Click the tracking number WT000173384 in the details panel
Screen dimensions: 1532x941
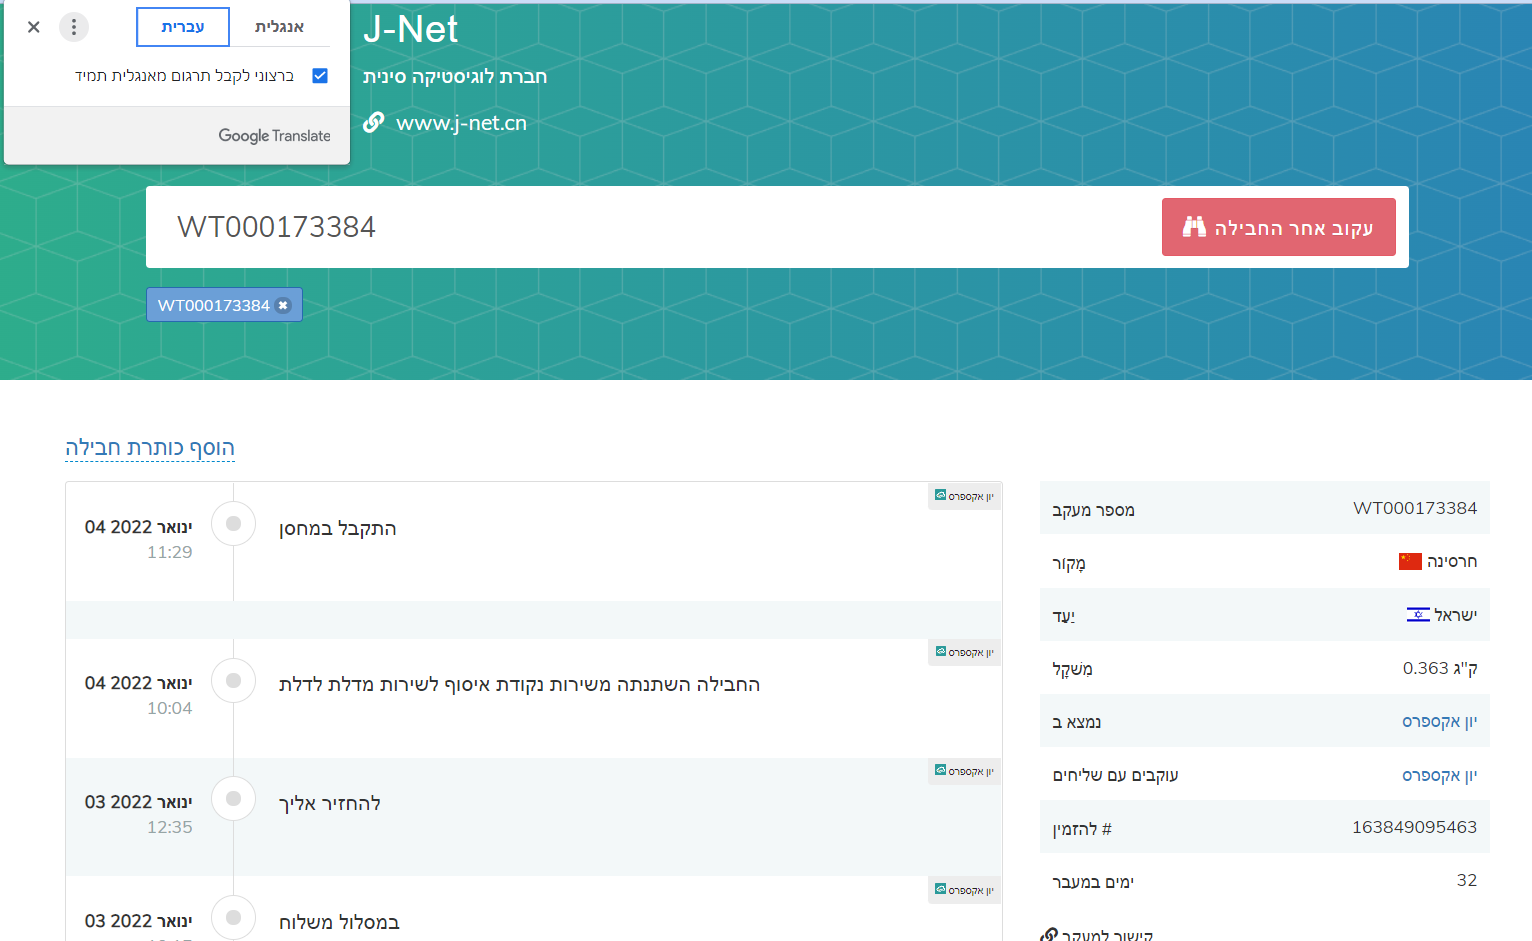[x=1415, y=508]
